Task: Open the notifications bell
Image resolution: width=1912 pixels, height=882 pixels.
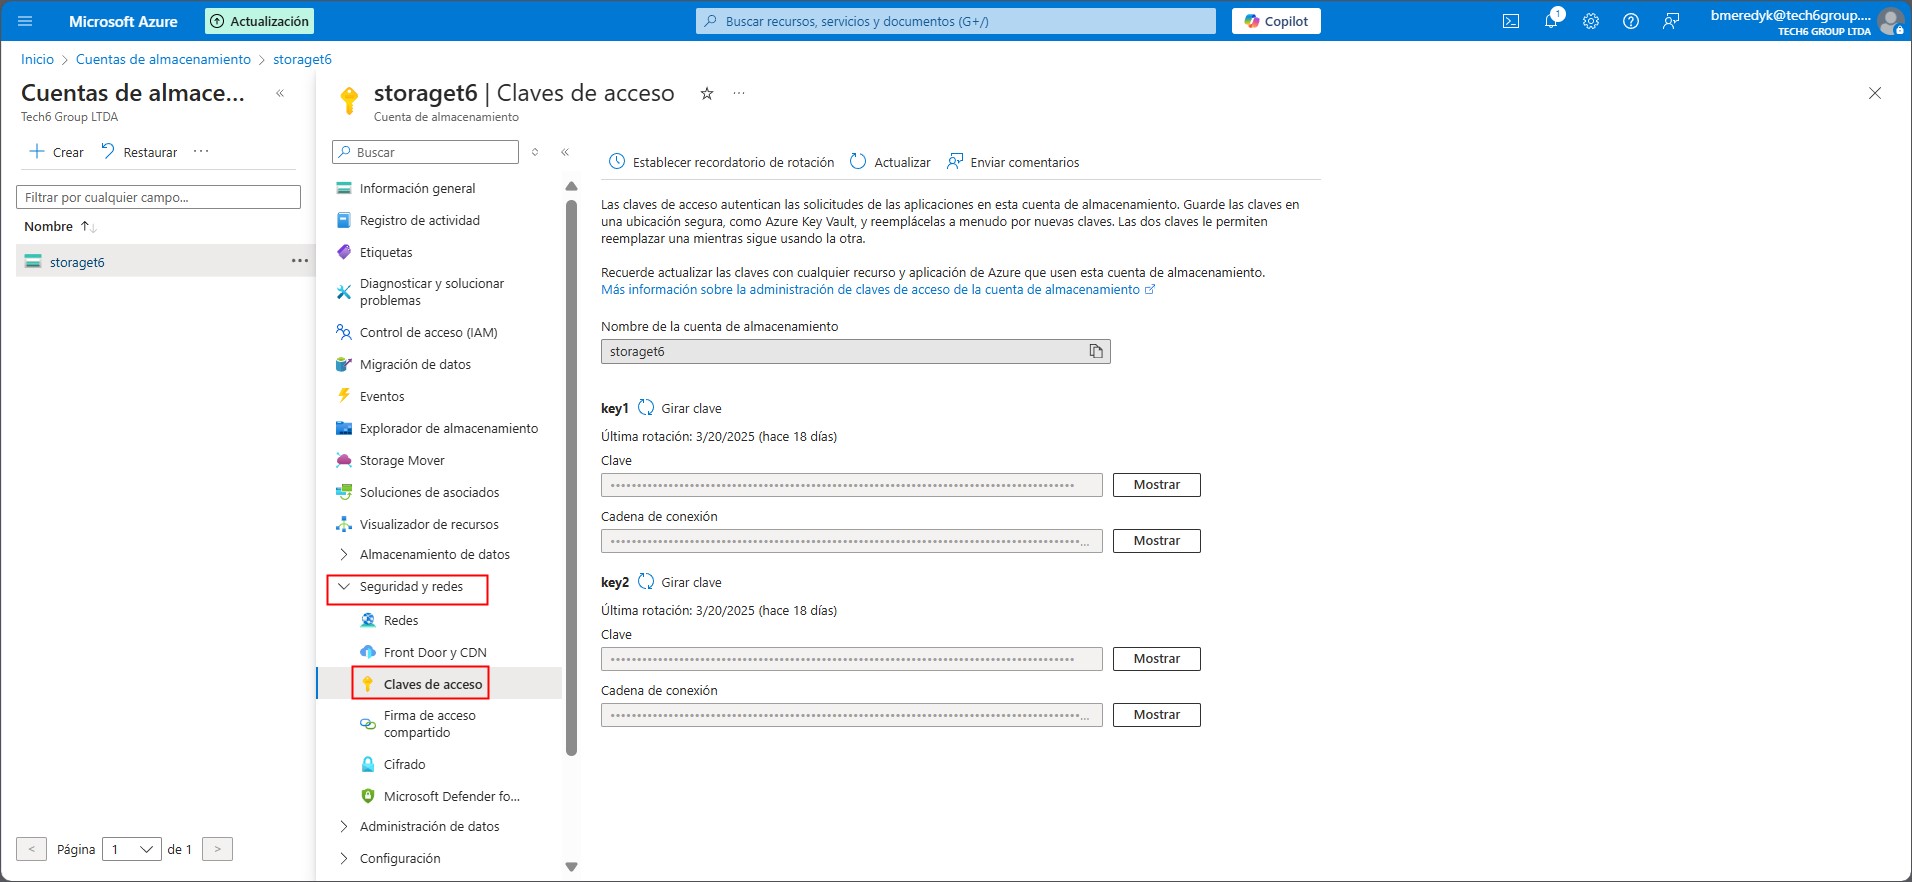Action: point(1551,21)
